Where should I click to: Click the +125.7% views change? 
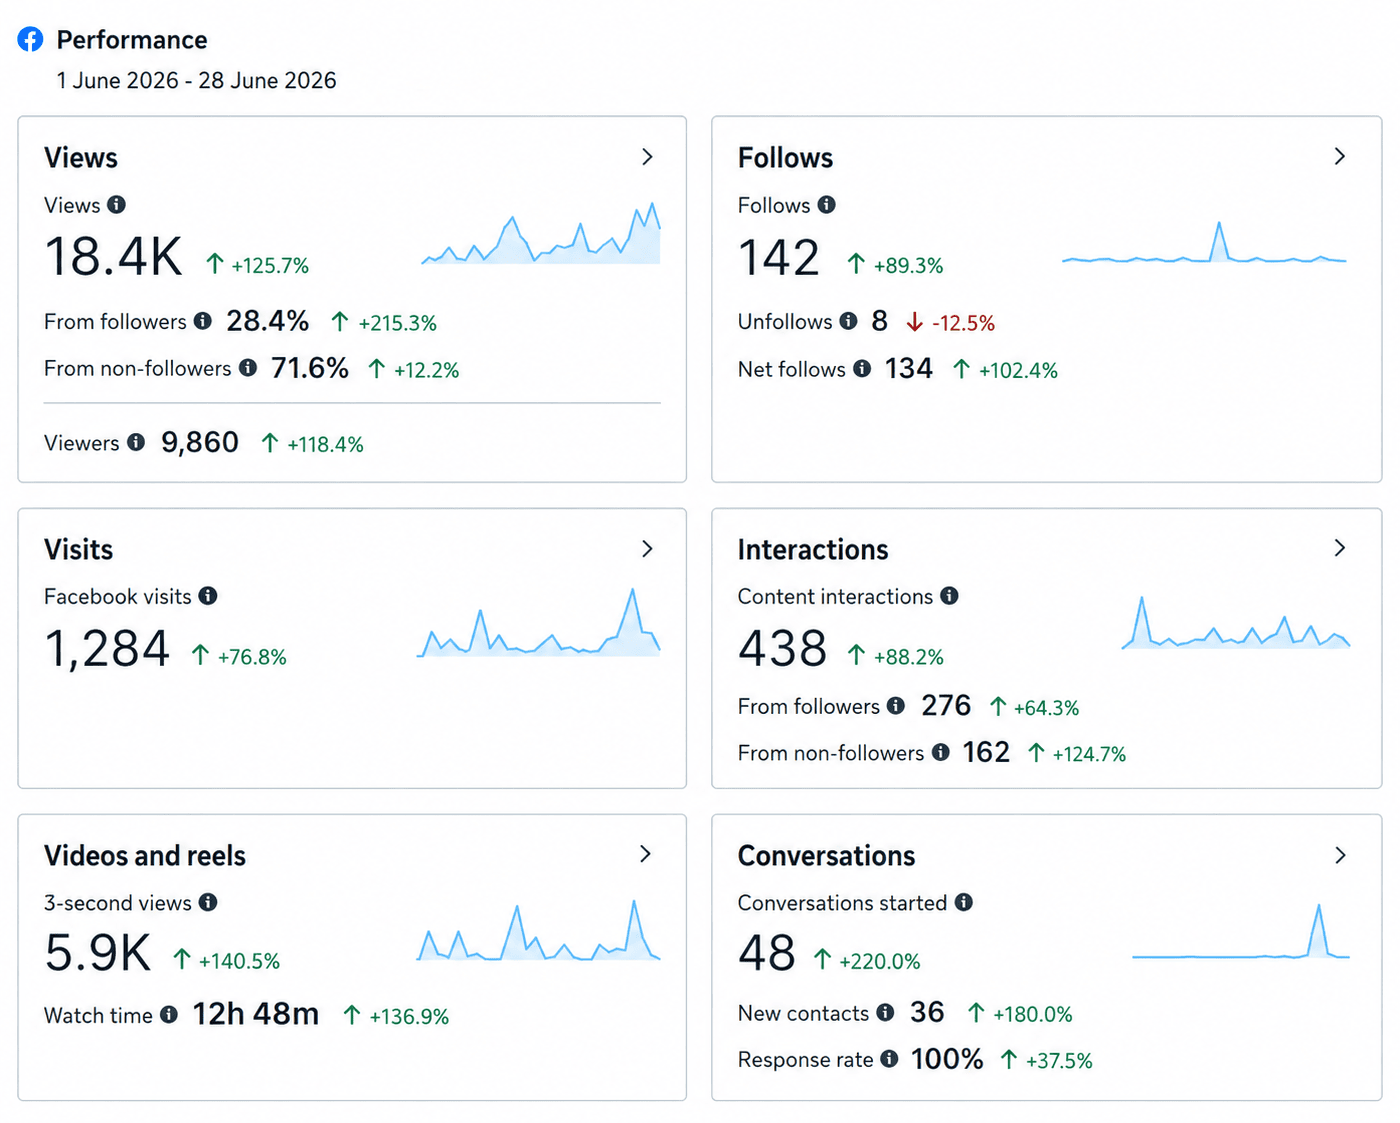click(270, 266)
